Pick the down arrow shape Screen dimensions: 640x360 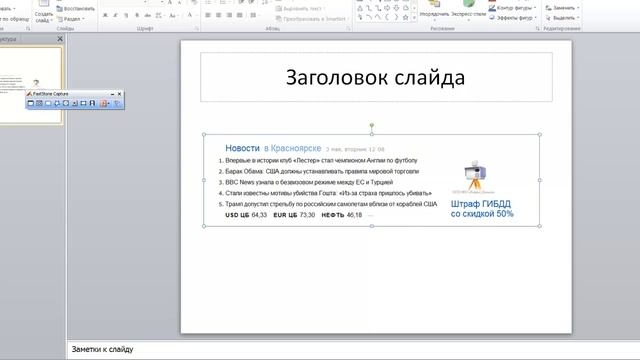396,8
